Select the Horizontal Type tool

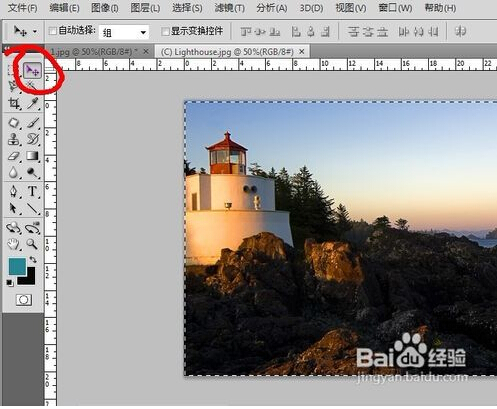coord(32,192)
